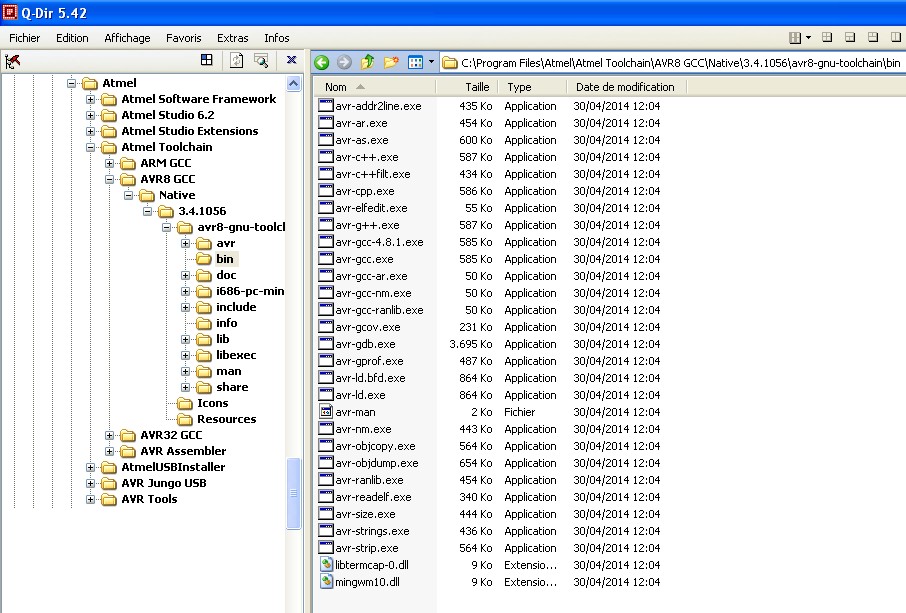Viewport: 906px width, 613px height.
Task: Collapse the Atmel folder node
Action: 71,83
